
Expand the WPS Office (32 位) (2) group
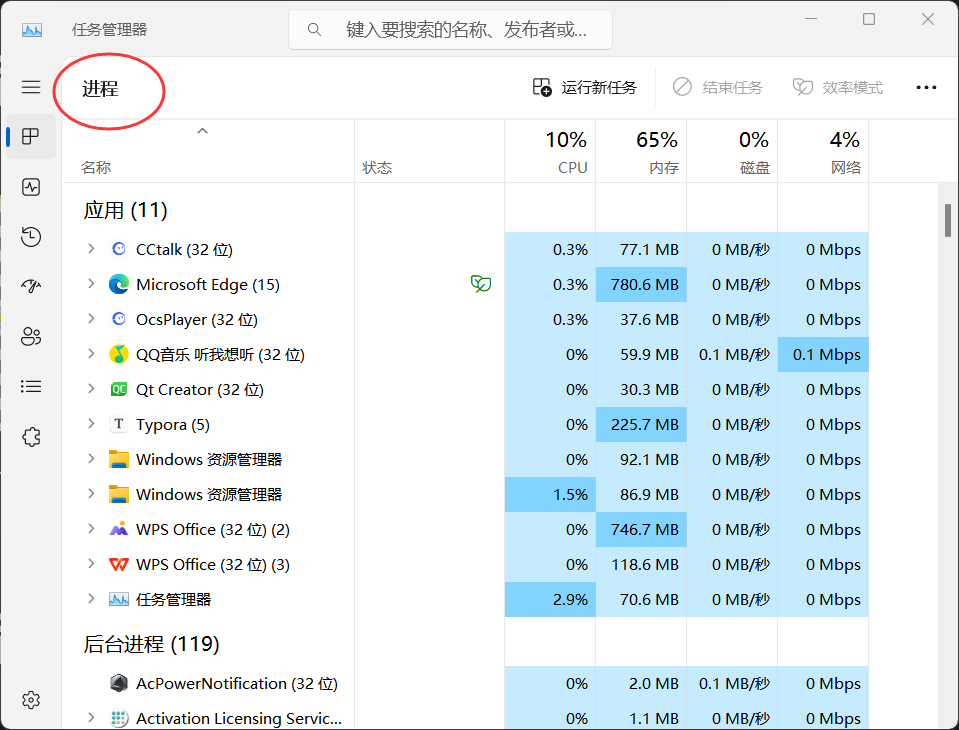(x=91, y=528)
